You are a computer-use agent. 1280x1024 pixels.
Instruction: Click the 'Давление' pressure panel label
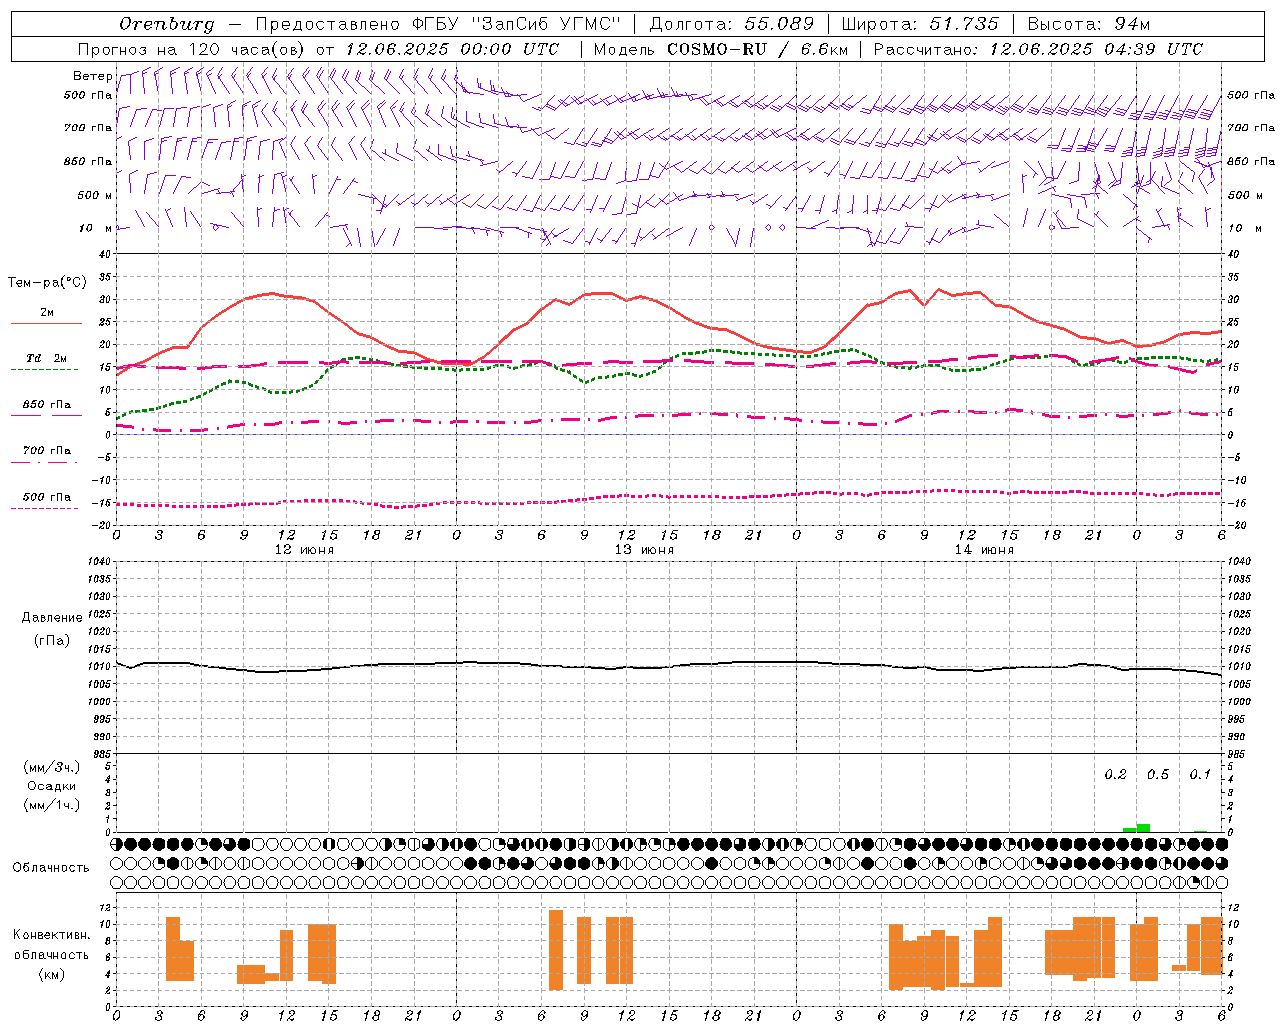(52, 618)
